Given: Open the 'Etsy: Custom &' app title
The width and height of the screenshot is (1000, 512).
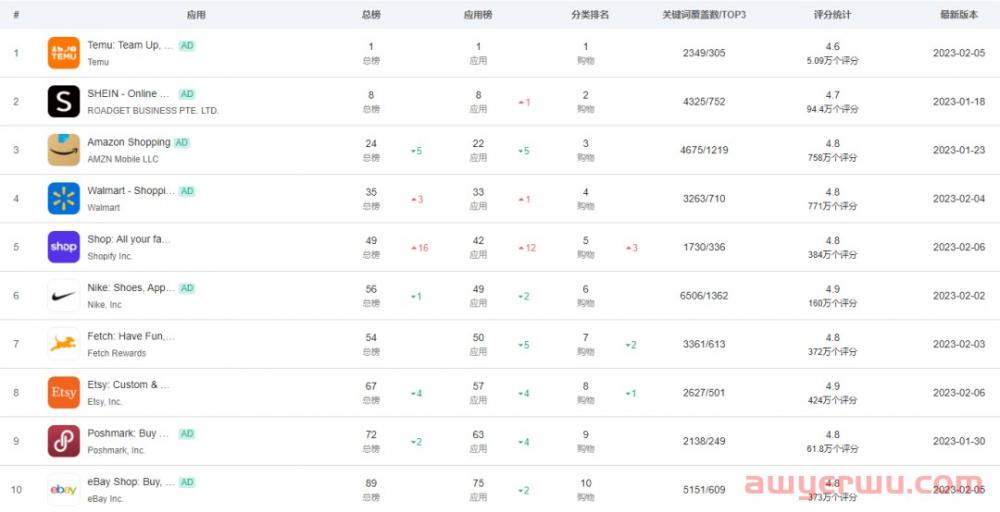Looking at the screenshot, I should (x=128, y=384).
